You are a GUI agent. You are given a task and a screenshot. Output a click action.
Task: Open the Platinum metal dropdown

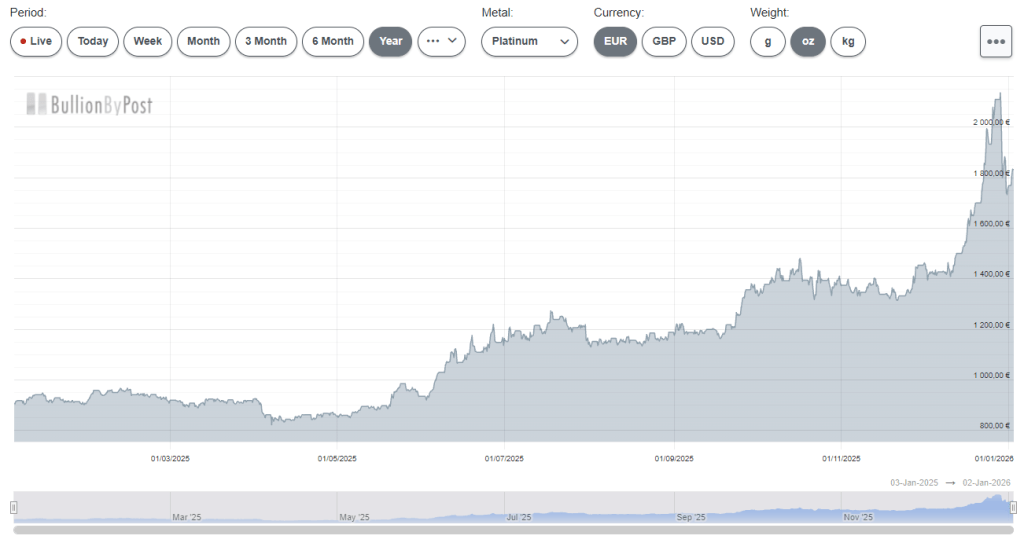[529, 42]
